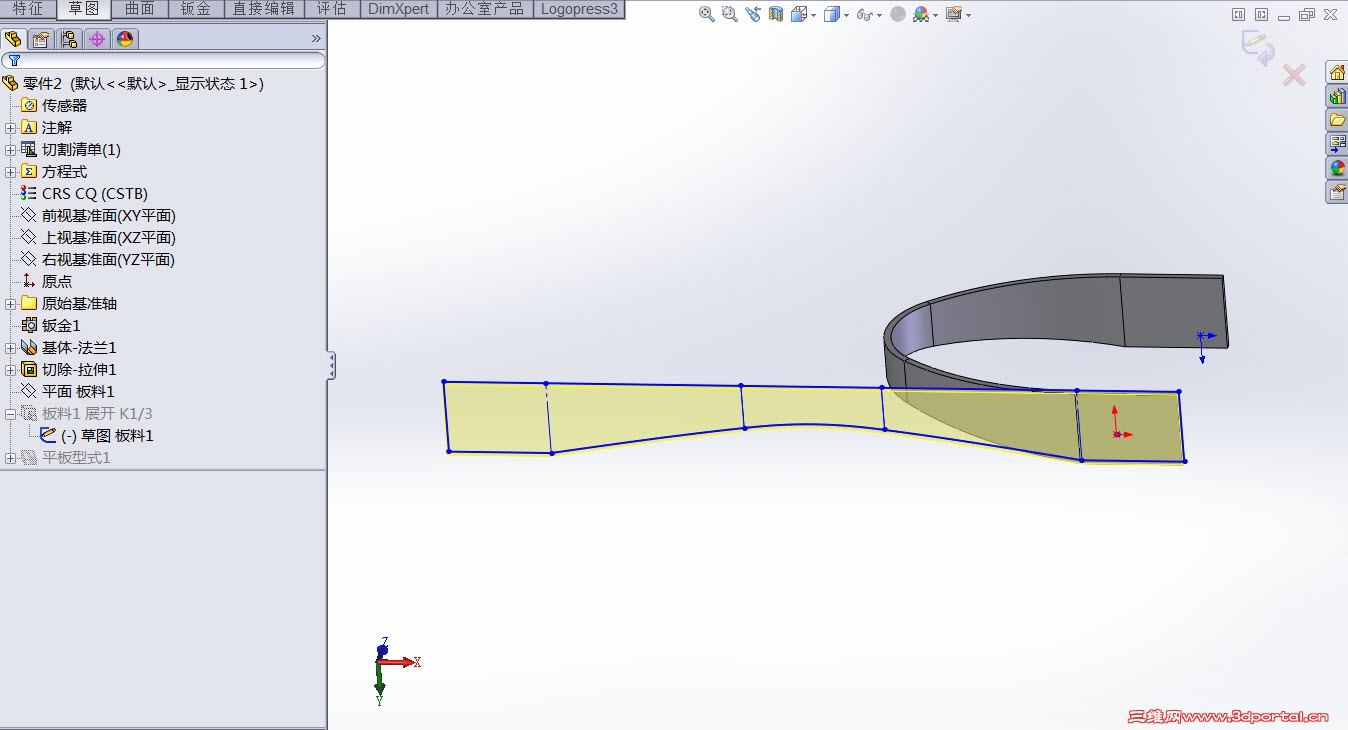Switch to the 特征 tab
This screenshot has width=1348, height=730.
coord(28,9)
